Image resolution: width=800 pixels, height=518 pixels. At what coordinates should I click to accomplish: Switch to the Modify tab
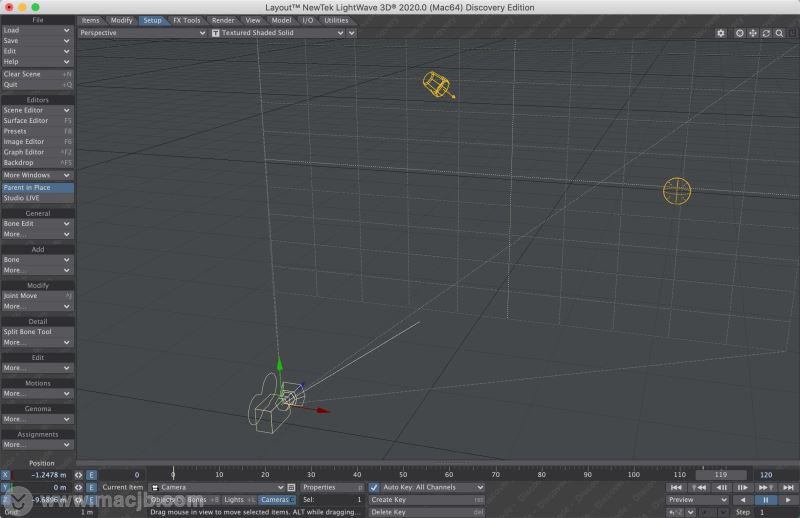121,20
